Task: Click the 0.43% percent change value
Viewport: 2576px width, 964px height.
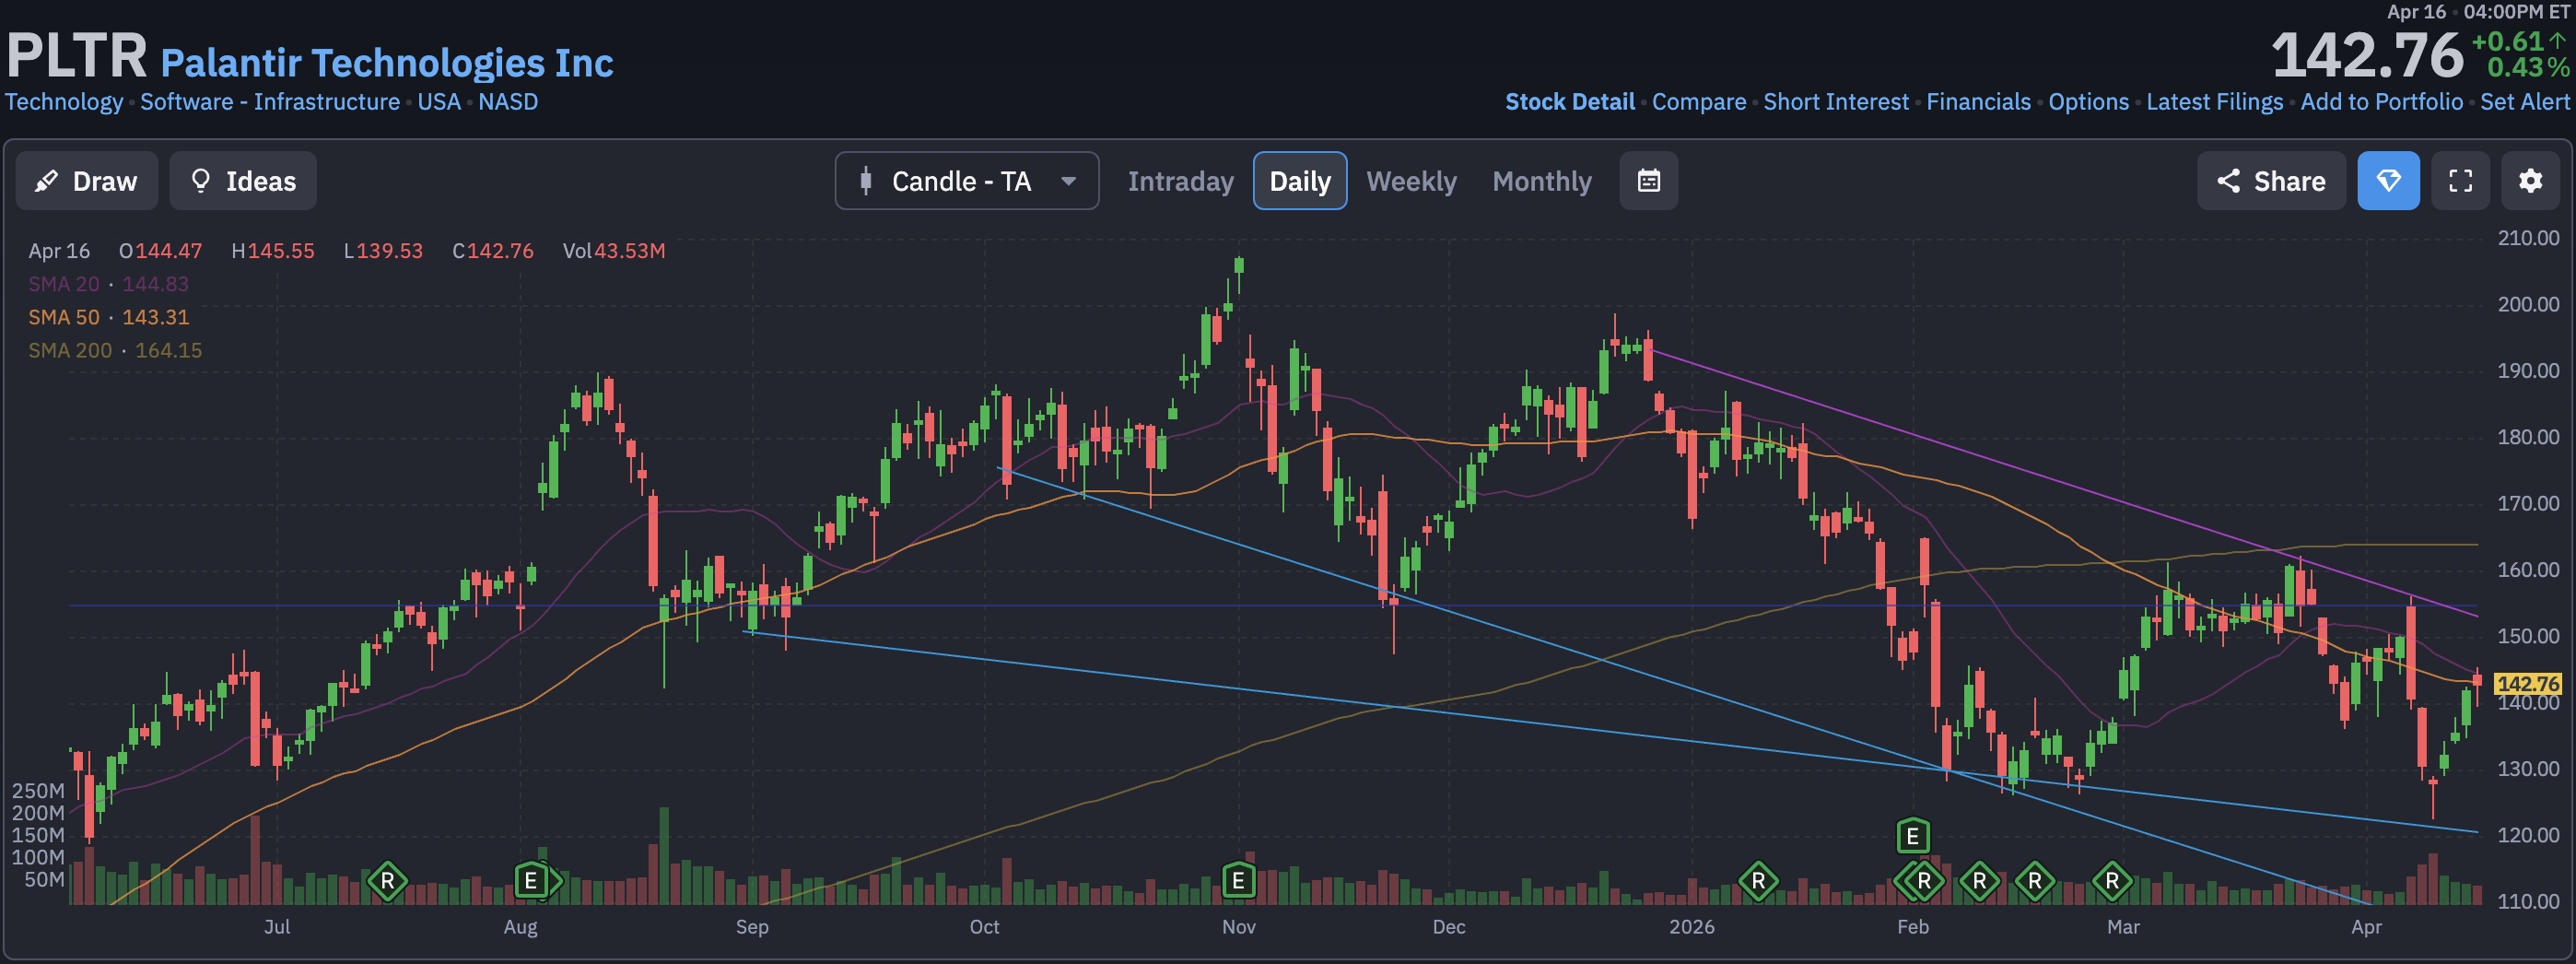Action: 2528,68
